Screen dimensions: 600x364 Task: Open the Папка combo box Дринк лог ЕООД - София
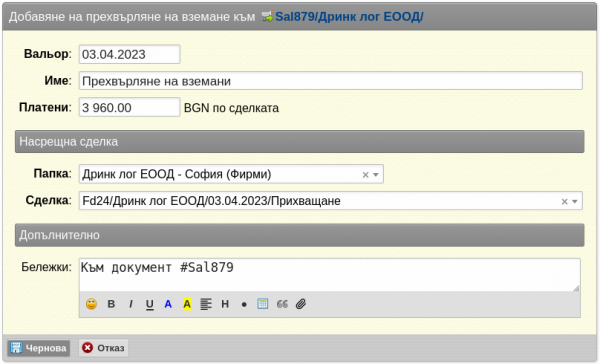pos(231,174)
